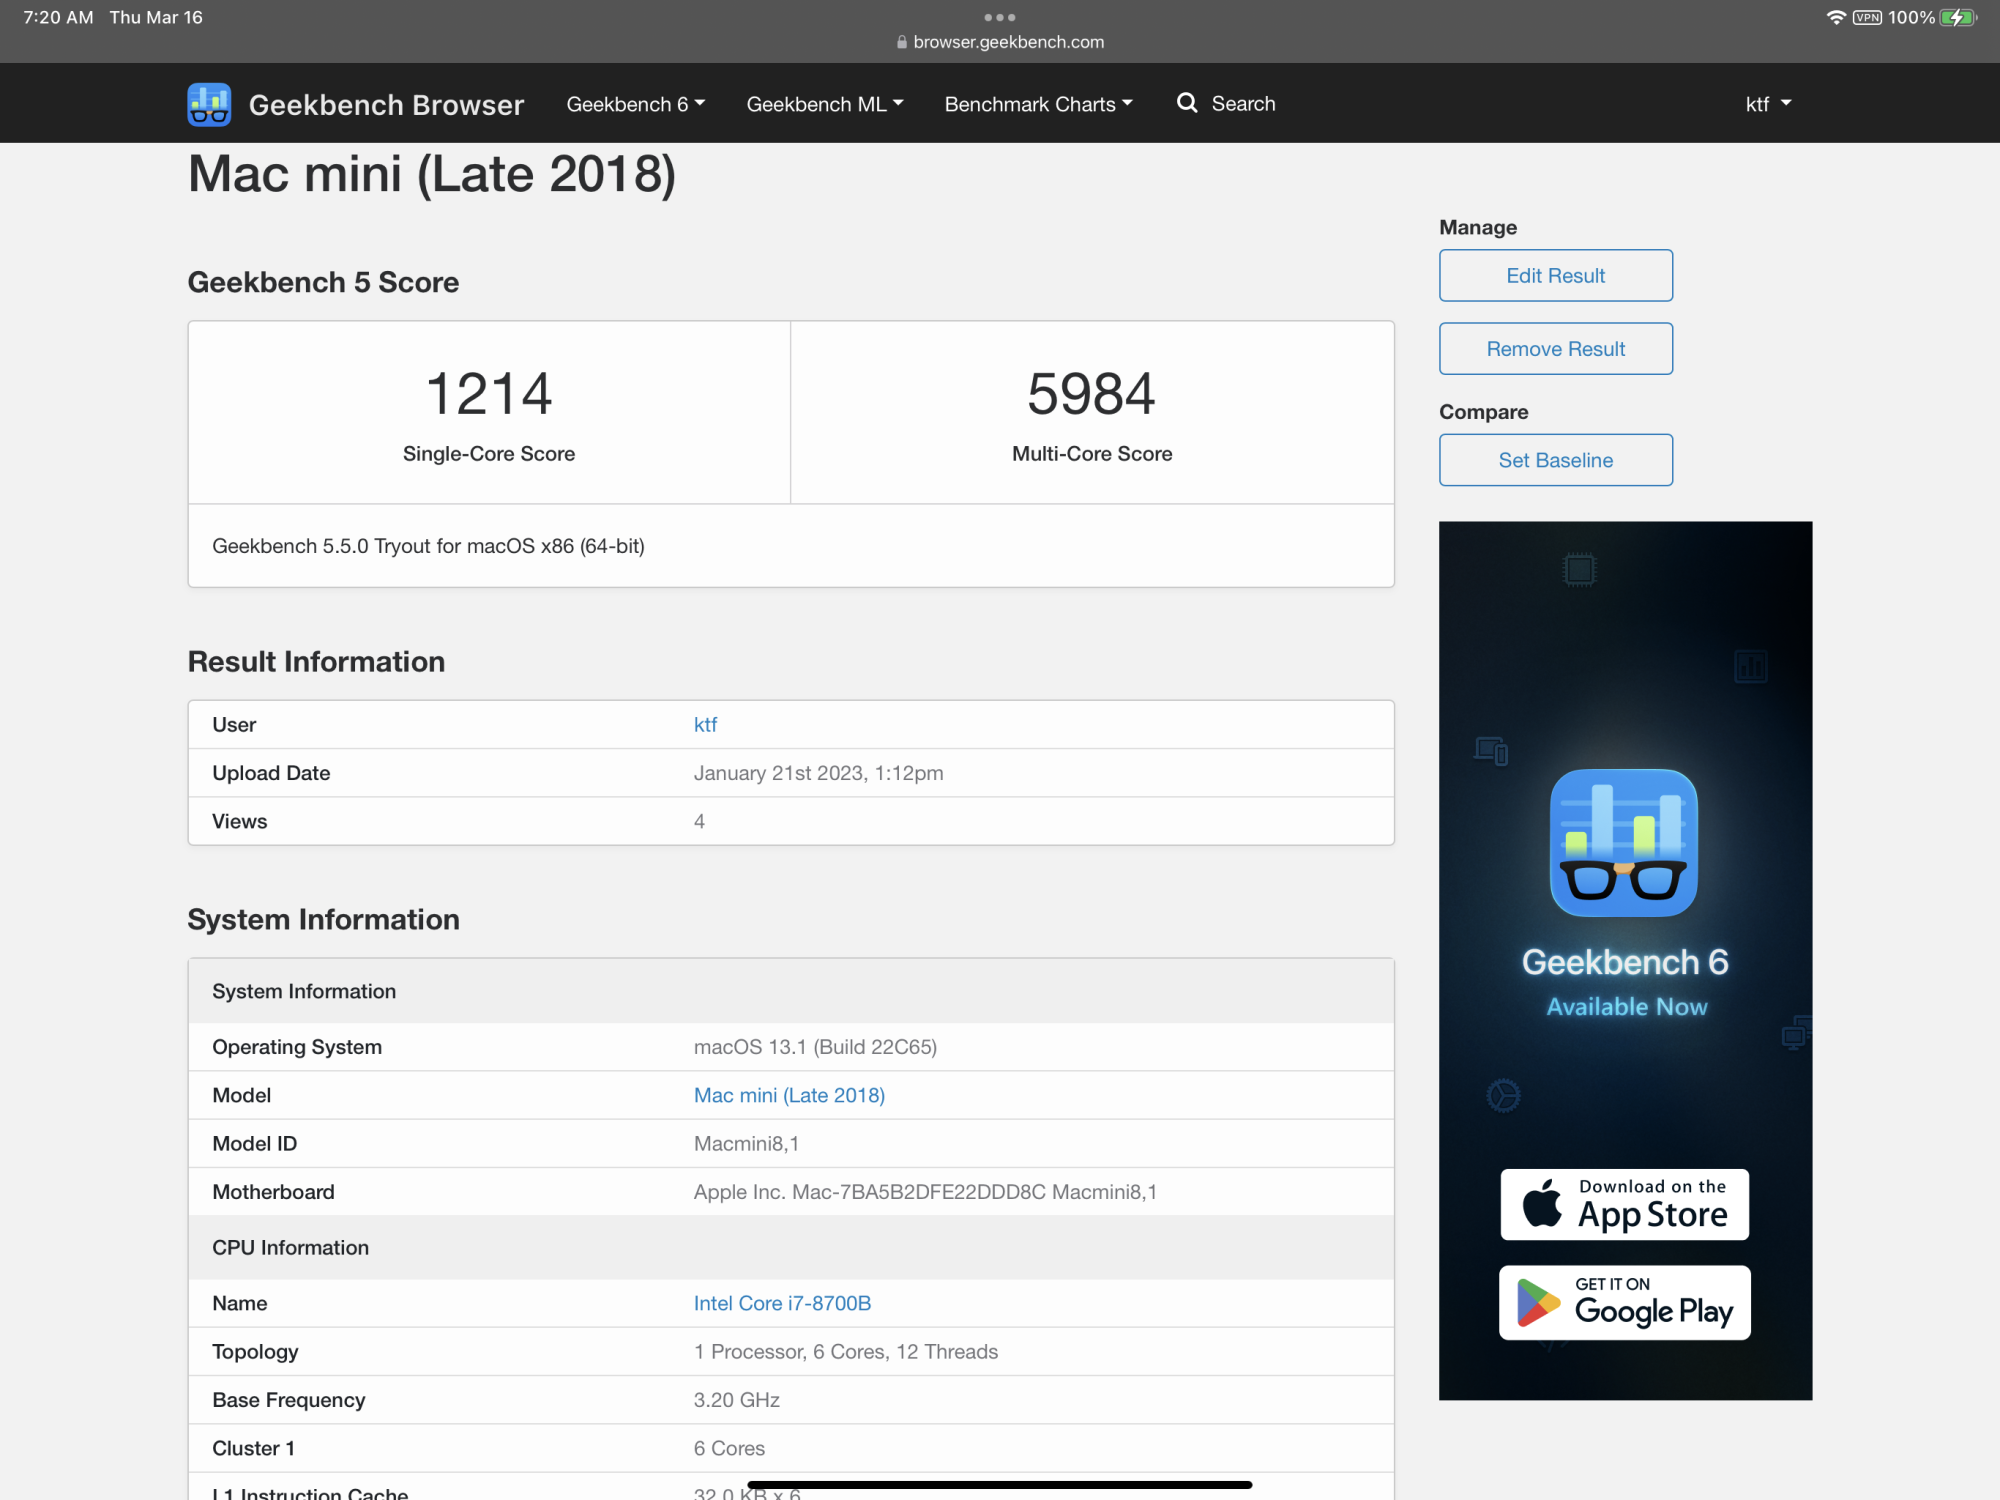Click the Remove Result button
Image resolution: width=2000 pixels, height=1500 pixels.
coord(1555,348)
